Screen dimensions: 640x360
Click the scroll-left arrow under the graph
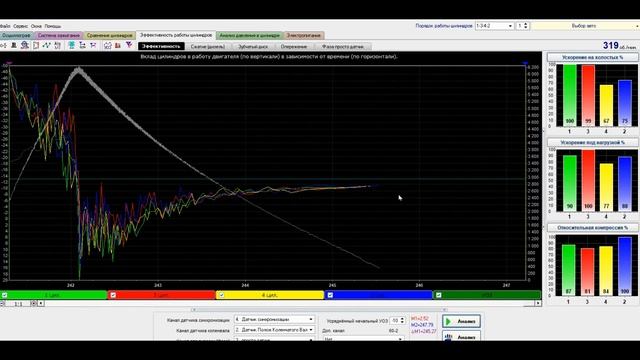(x=40, y=304)
